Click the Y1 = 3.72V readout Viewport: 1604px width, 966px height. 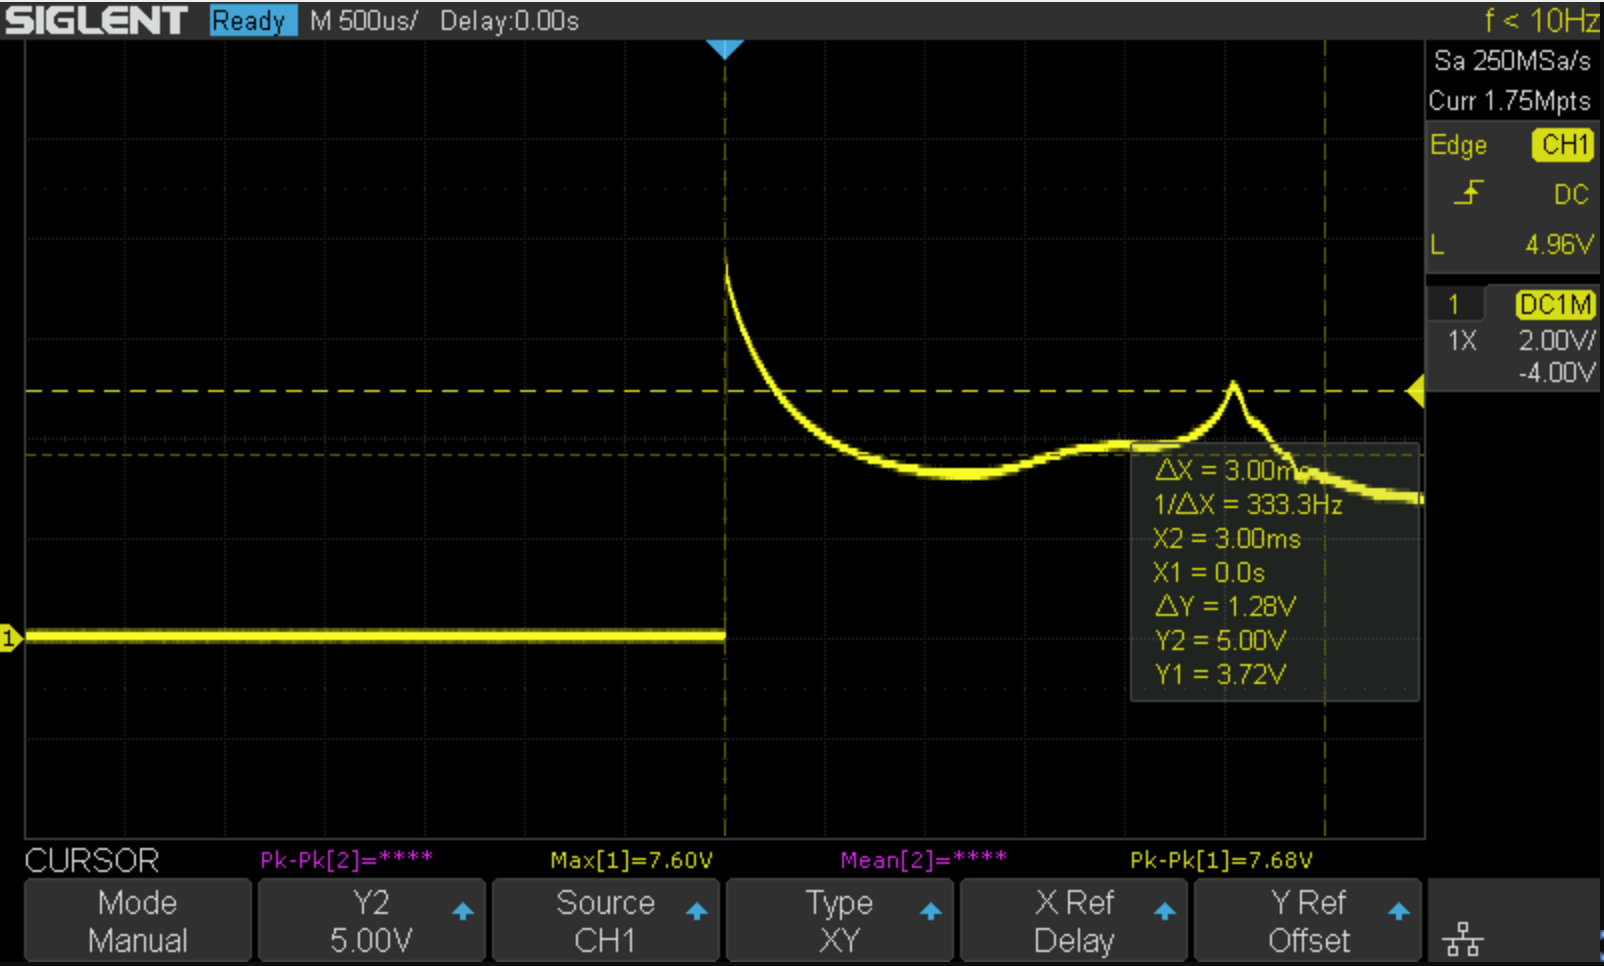tap(1220, 674)
